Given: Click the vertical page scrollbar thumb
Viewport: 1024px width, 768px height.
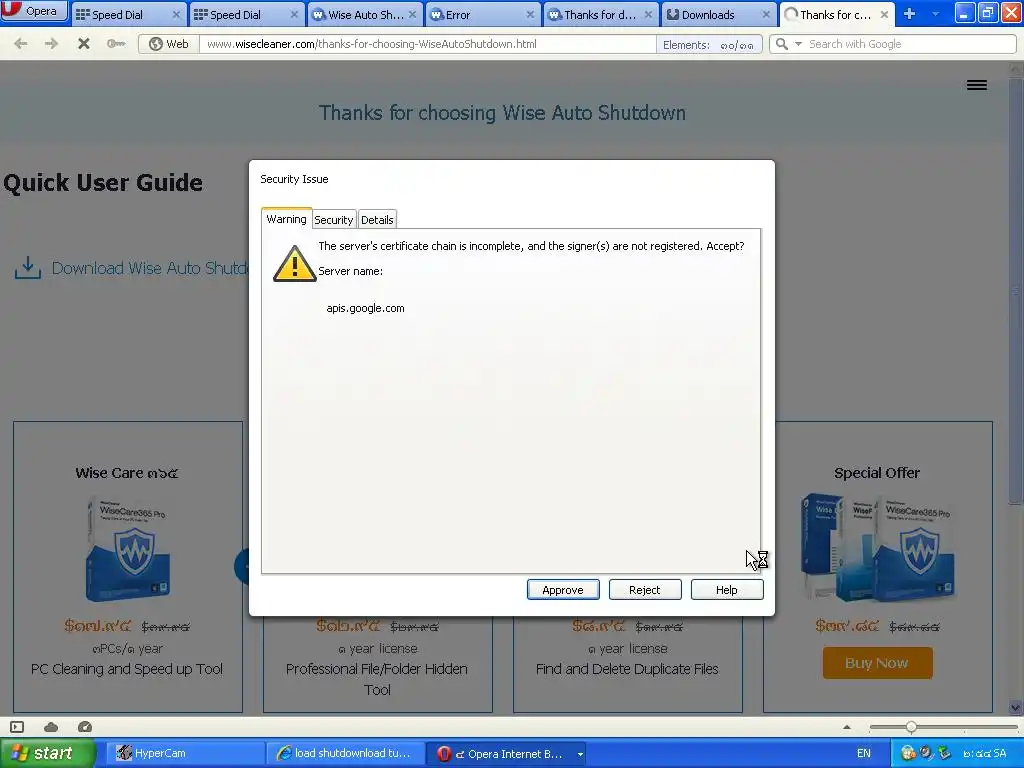Looking at the screenshot, I should (x=1016, y=291).
